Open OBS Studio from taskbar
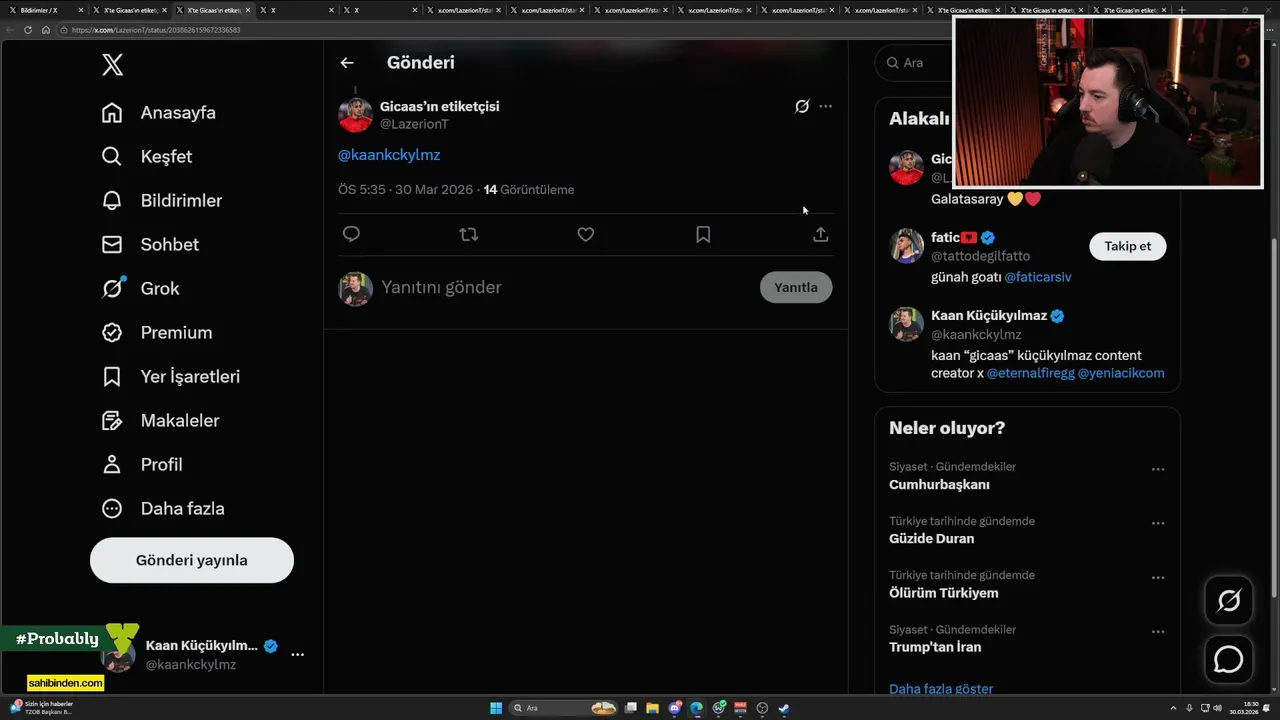This screenshot has height=720, width=1280. (x=762, y=708)
